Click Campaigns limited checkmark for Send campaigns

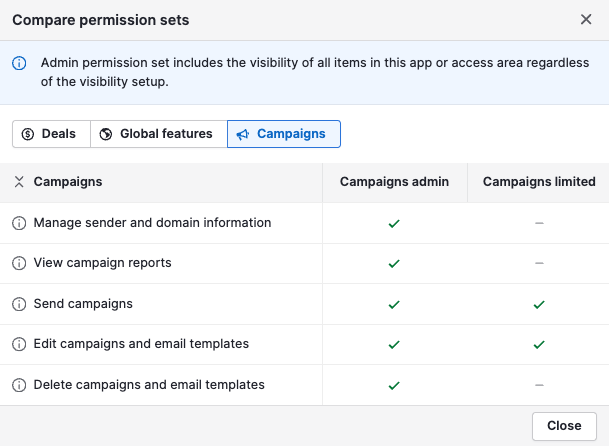point(539,304)
